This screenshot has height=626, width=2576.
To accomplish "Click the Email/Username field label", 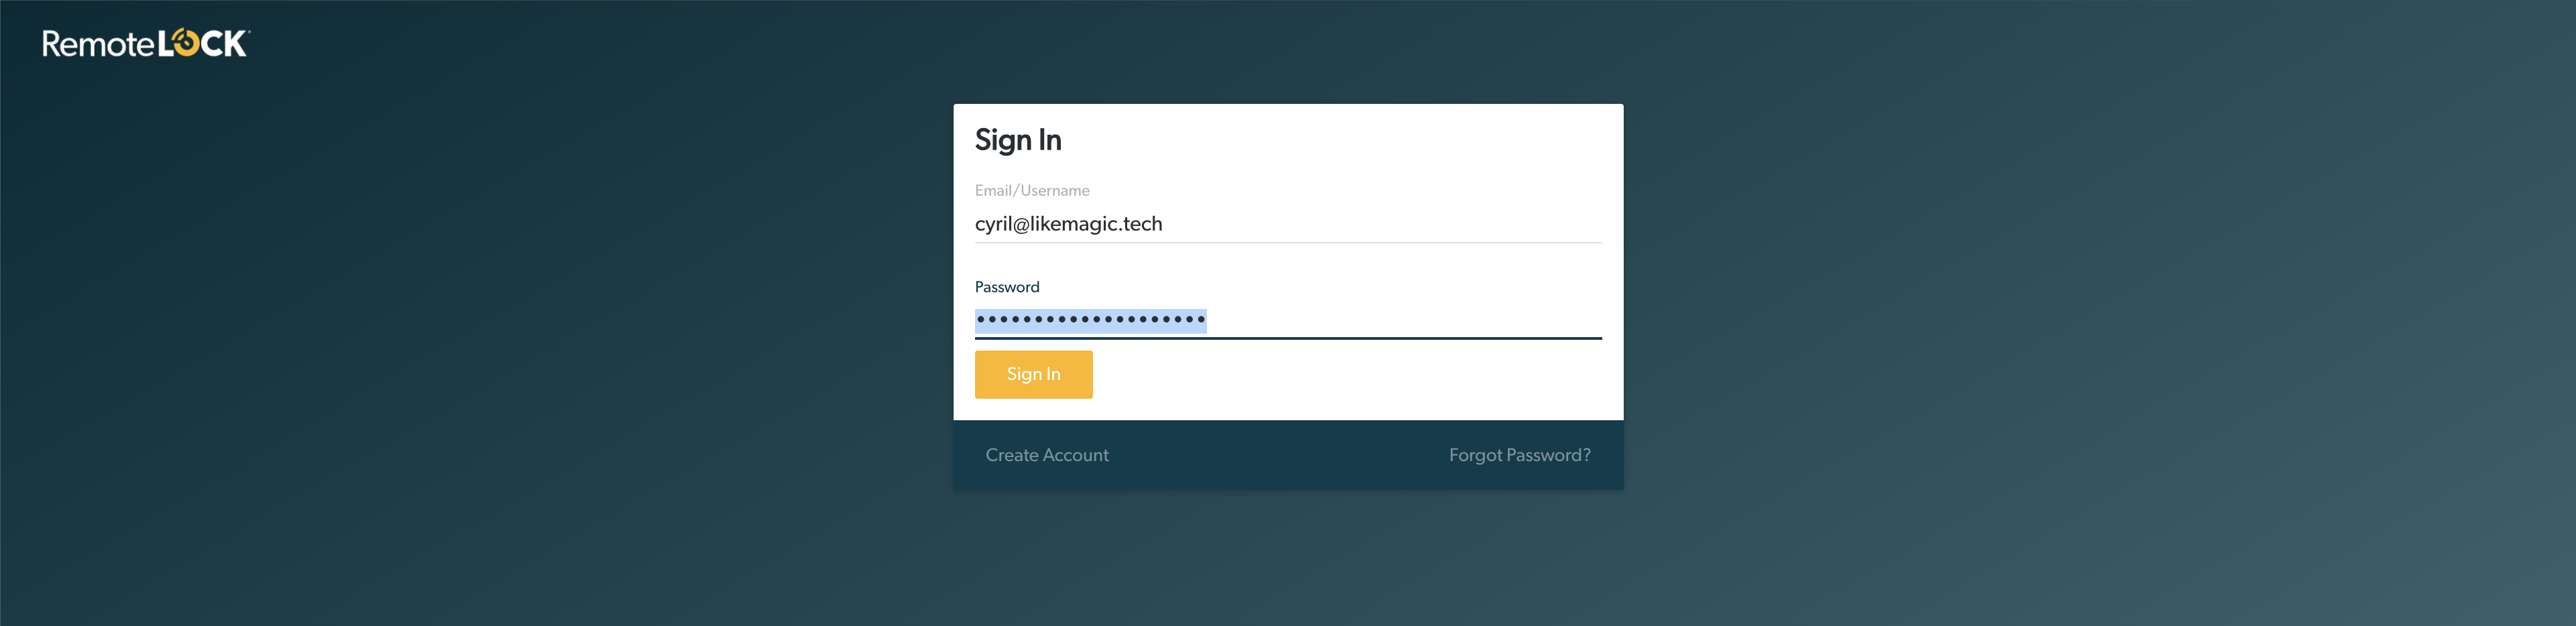I will [1031, 191].
